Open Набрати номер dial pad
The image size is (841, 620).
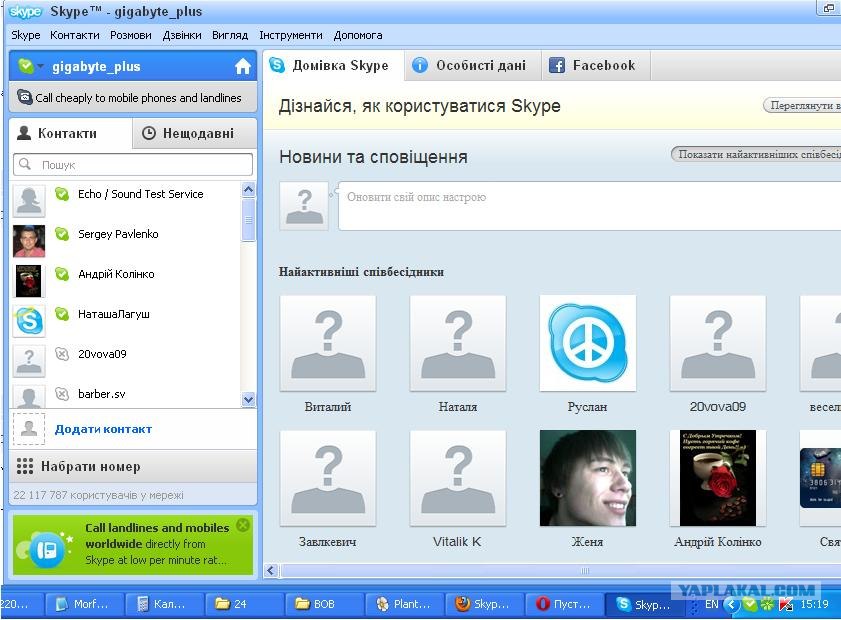coord(133,467)
